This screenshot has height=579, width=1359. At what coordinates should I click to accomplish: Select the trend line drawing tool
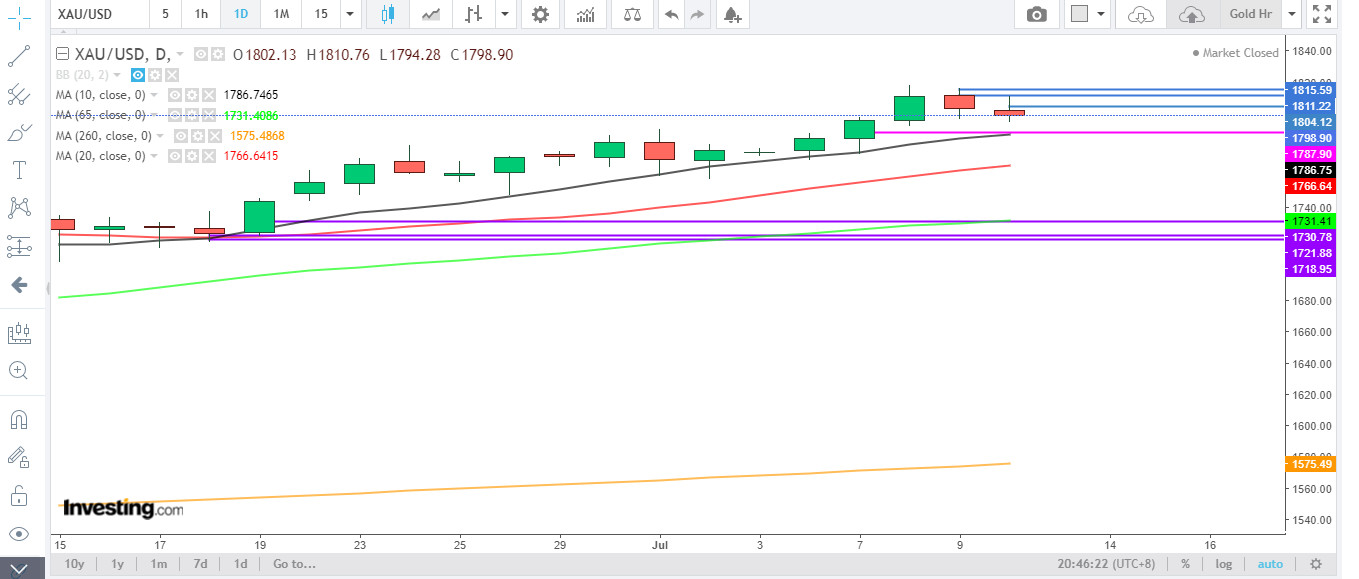tap(18, 56)
